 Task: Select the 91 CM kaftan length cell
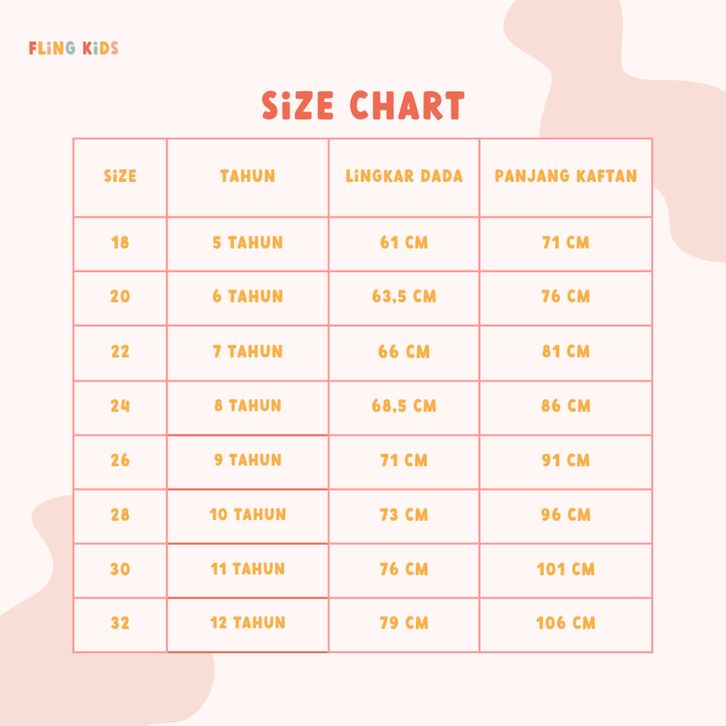pos(566,460)
